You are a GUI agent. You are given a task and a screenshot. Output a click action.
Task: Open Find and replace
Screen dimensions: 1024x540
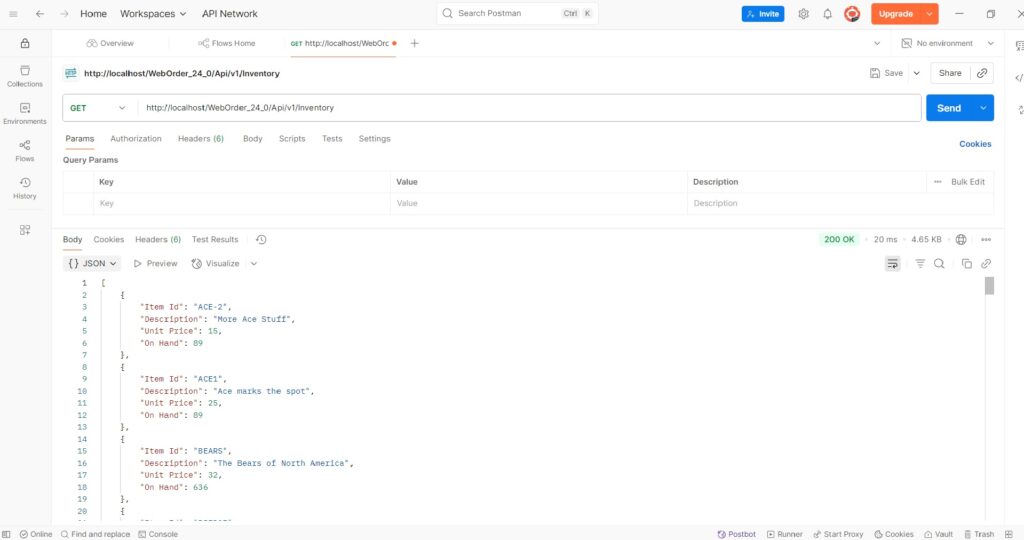(95, 534)
